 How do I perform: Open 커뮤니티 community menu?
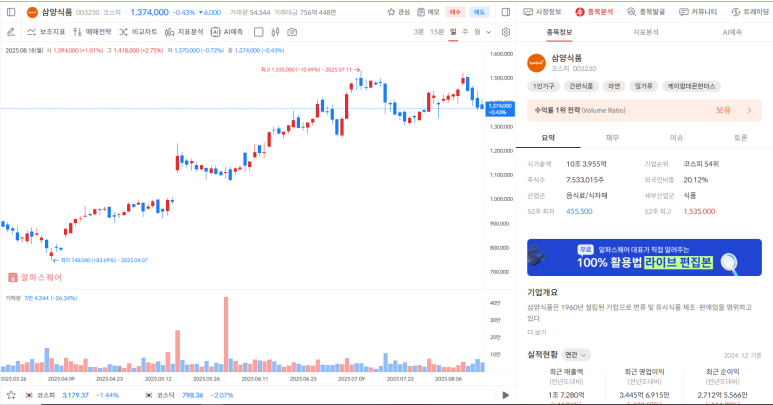coord(698,12)
